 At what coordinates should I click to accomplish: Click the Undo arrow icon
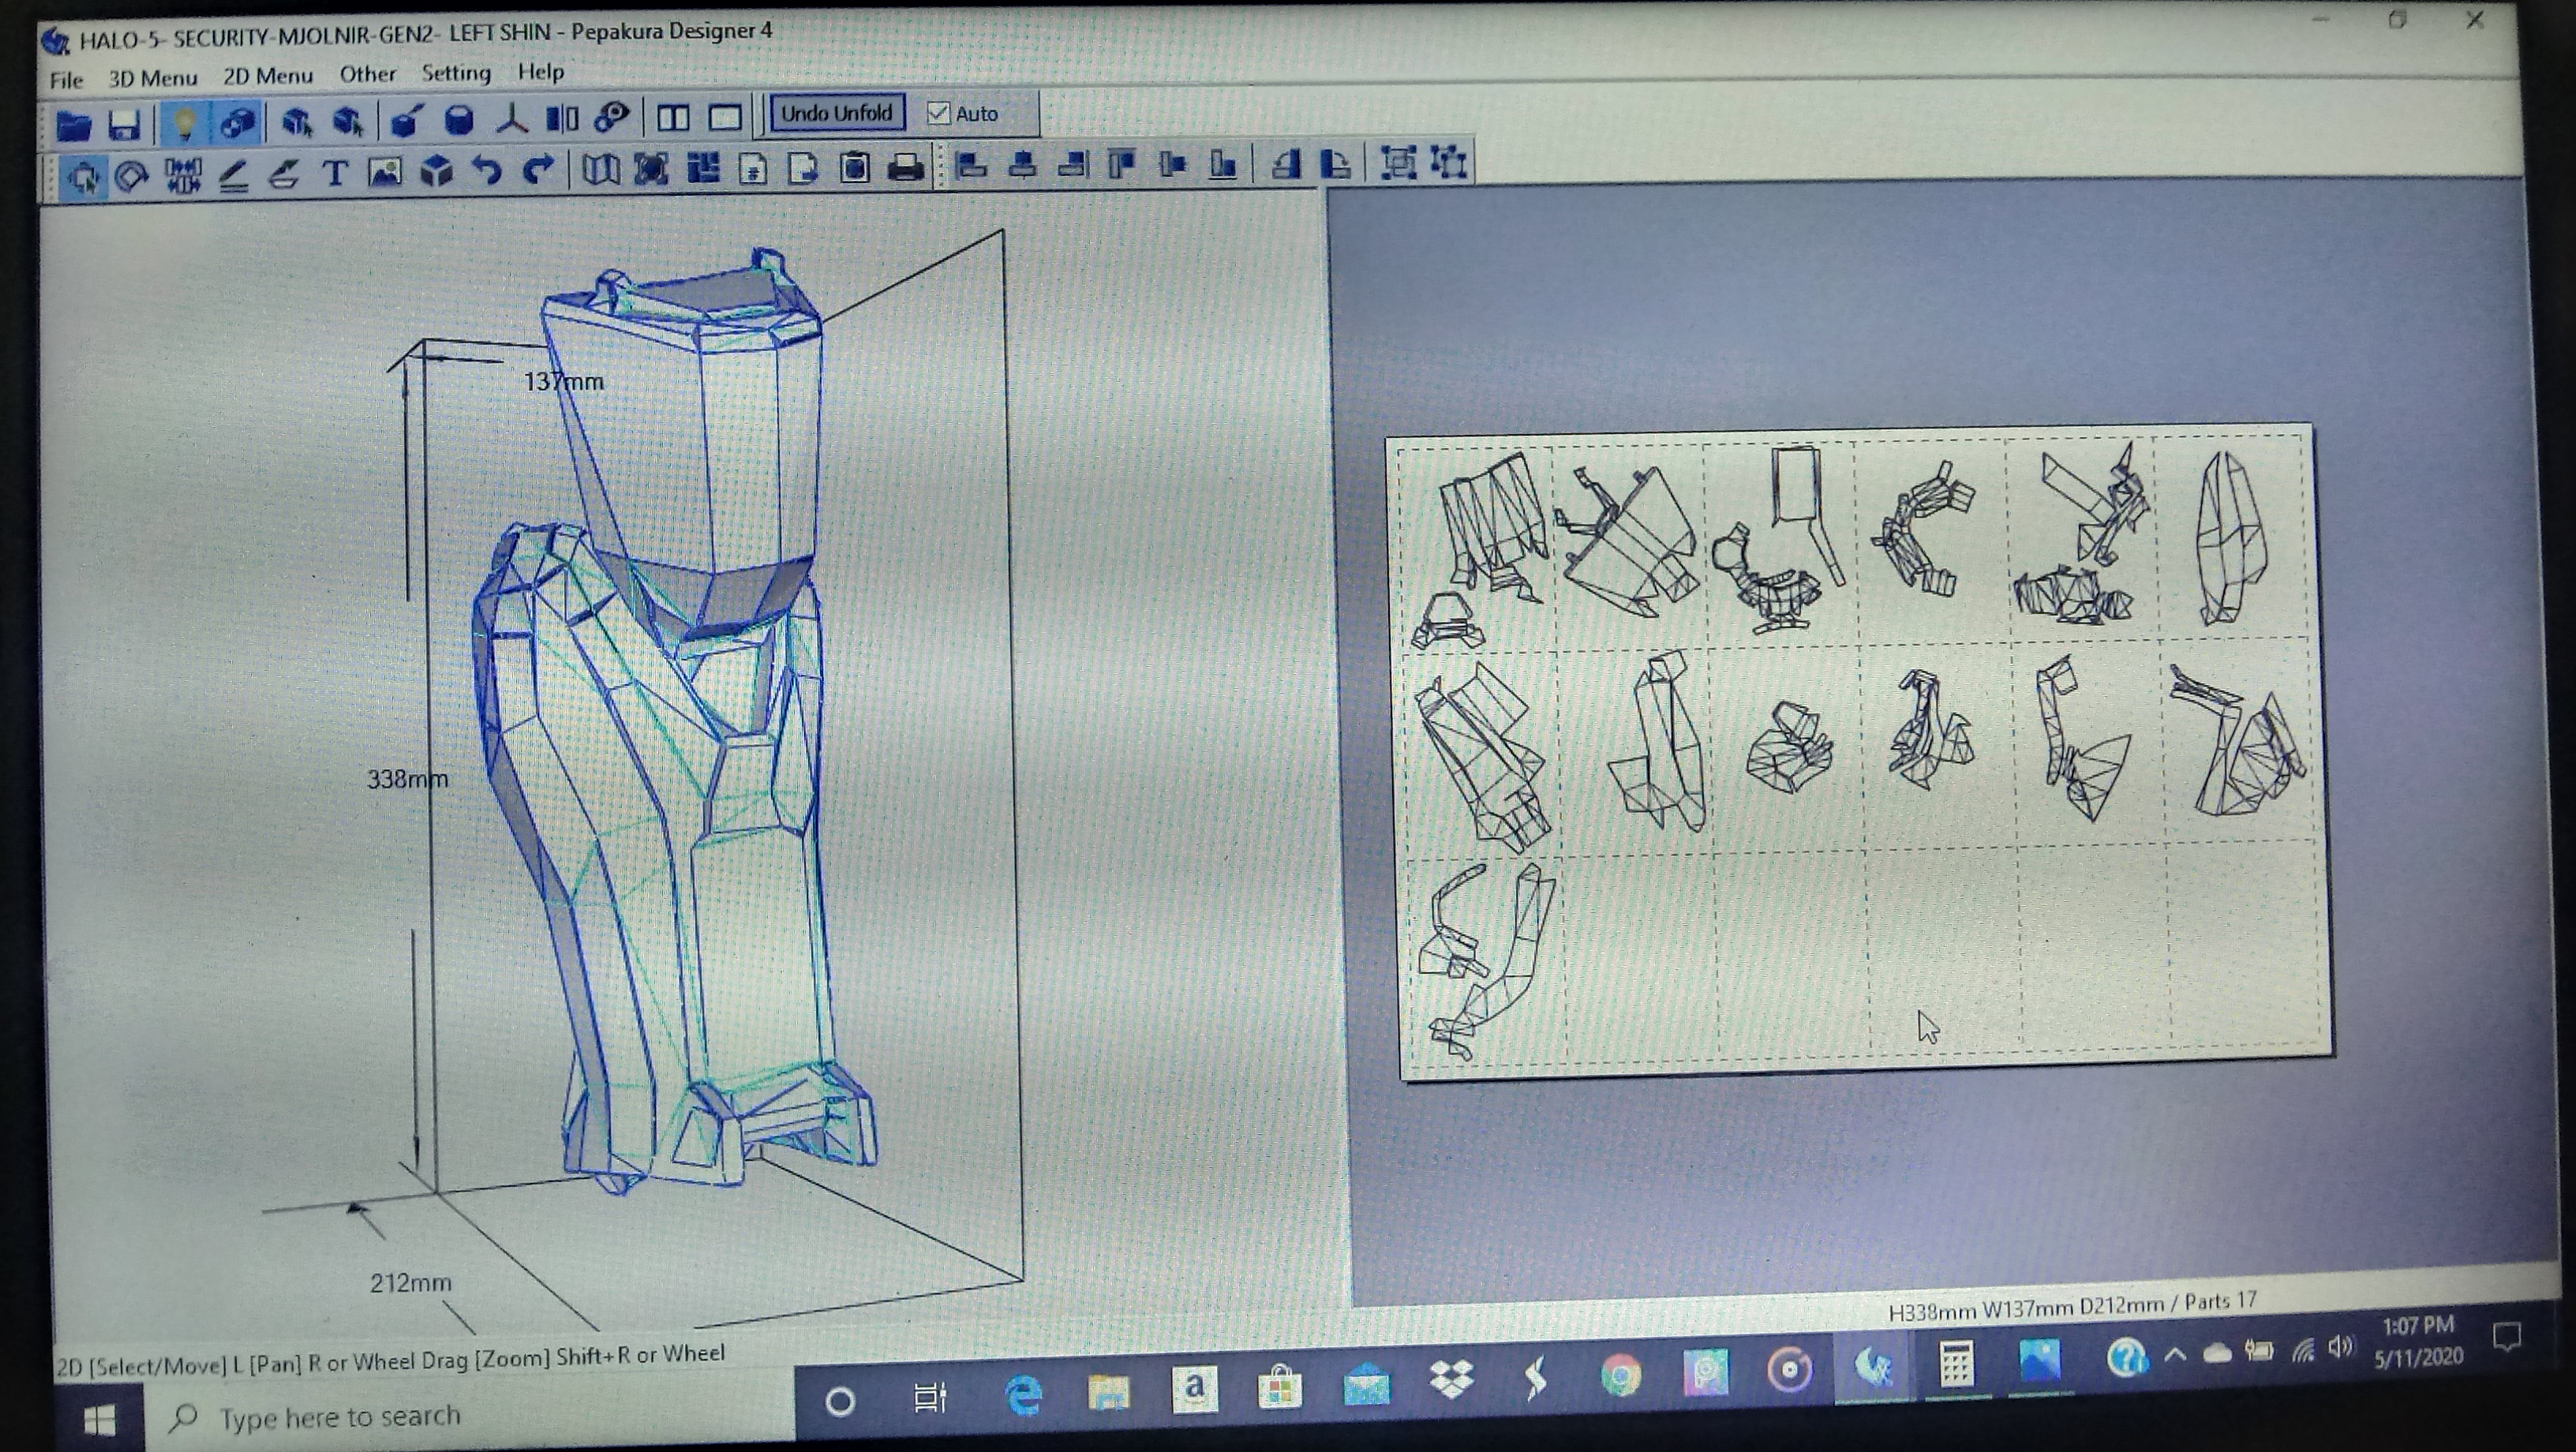(487, 170)
